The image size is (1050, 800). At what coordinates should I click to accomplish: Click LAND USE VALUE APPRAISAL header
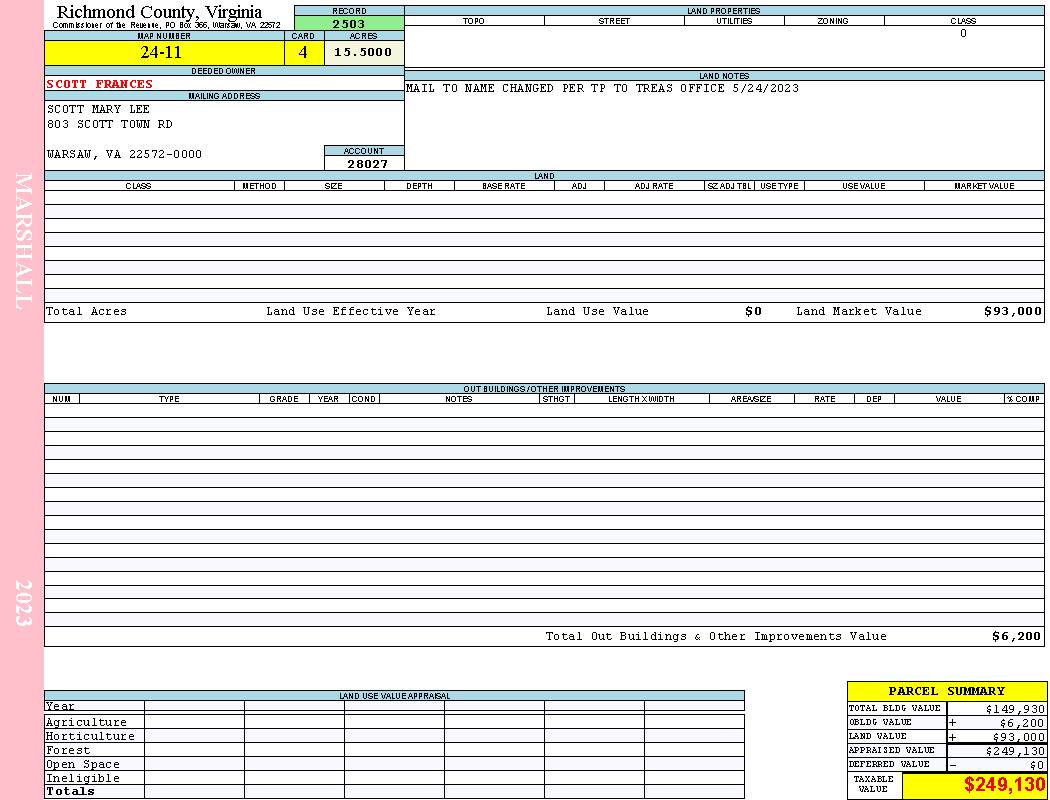tap(394, 696)
